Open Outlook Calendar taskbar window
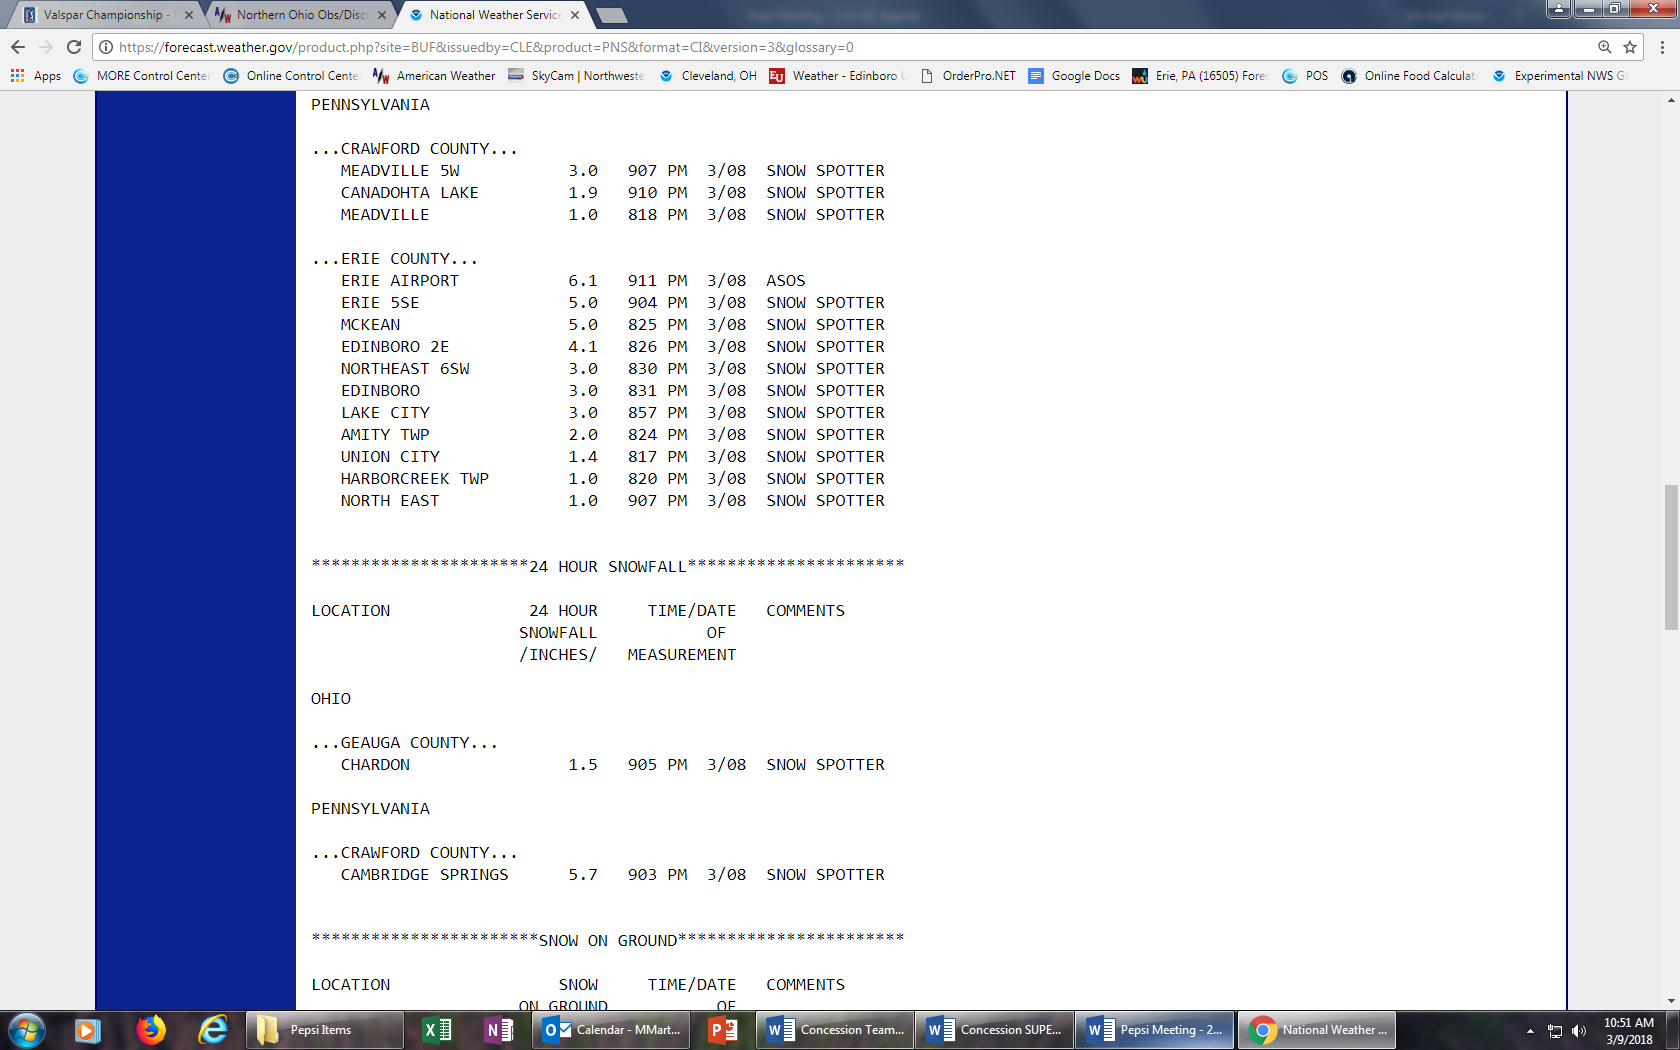 (x=612, y=1030)
